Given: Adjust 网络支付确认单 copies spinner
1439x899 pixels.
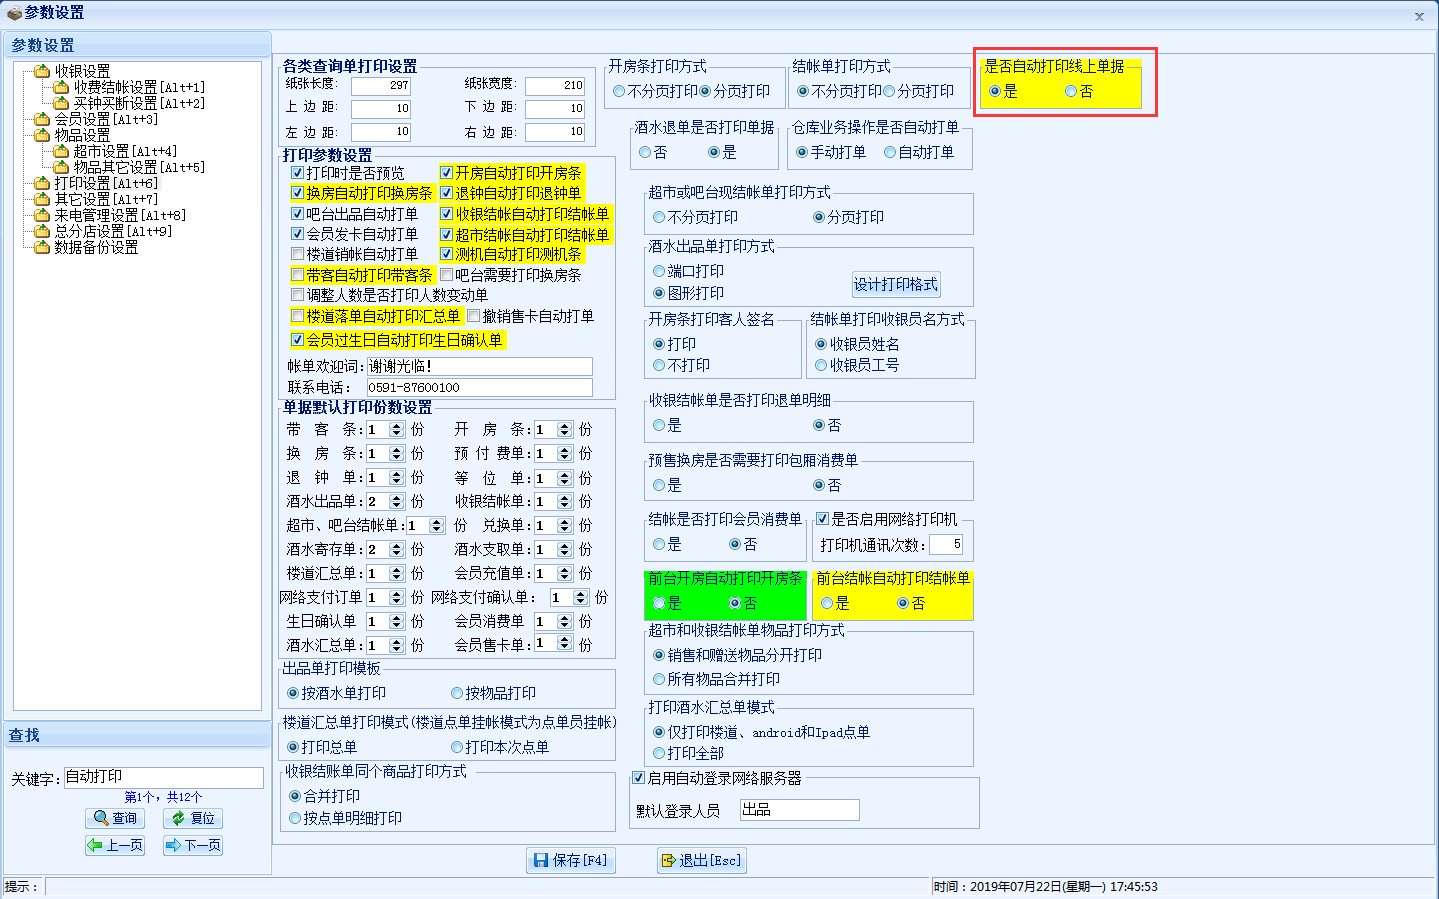Looking at the screenshot, I should (580, 597).
